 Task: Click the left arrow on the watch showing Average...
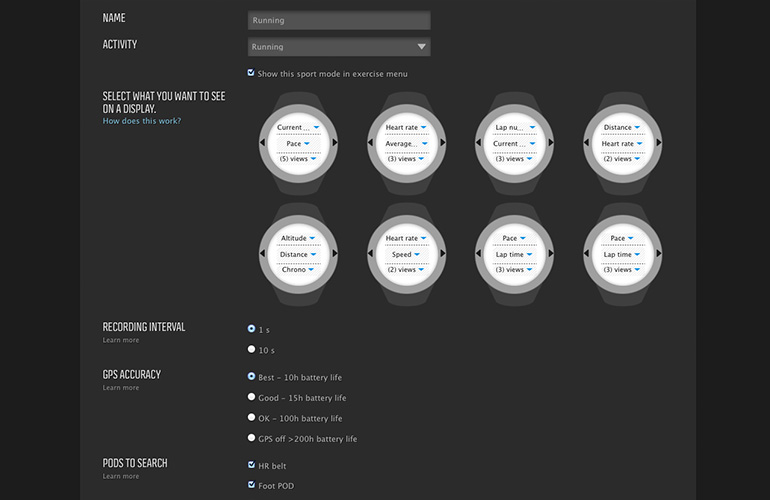370,142
